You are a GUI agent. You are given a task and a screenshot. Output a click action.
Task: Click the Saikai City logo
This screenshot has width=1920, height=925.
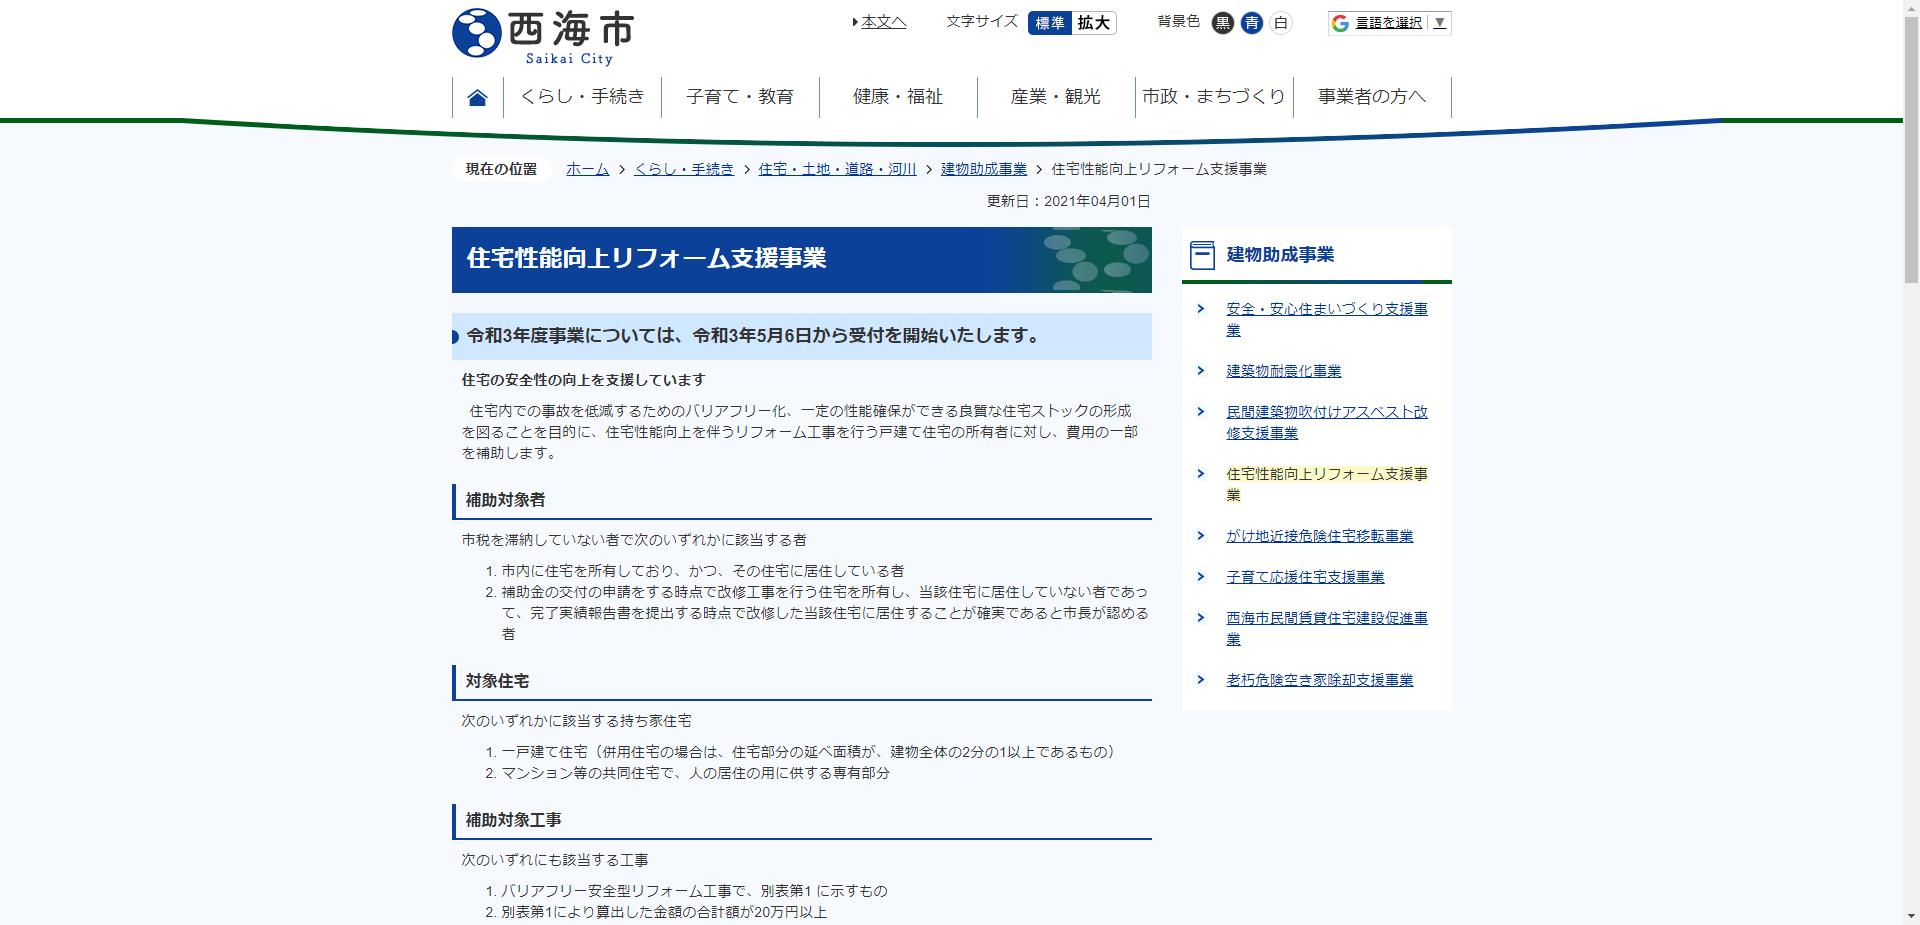click(x=543, y=32)
